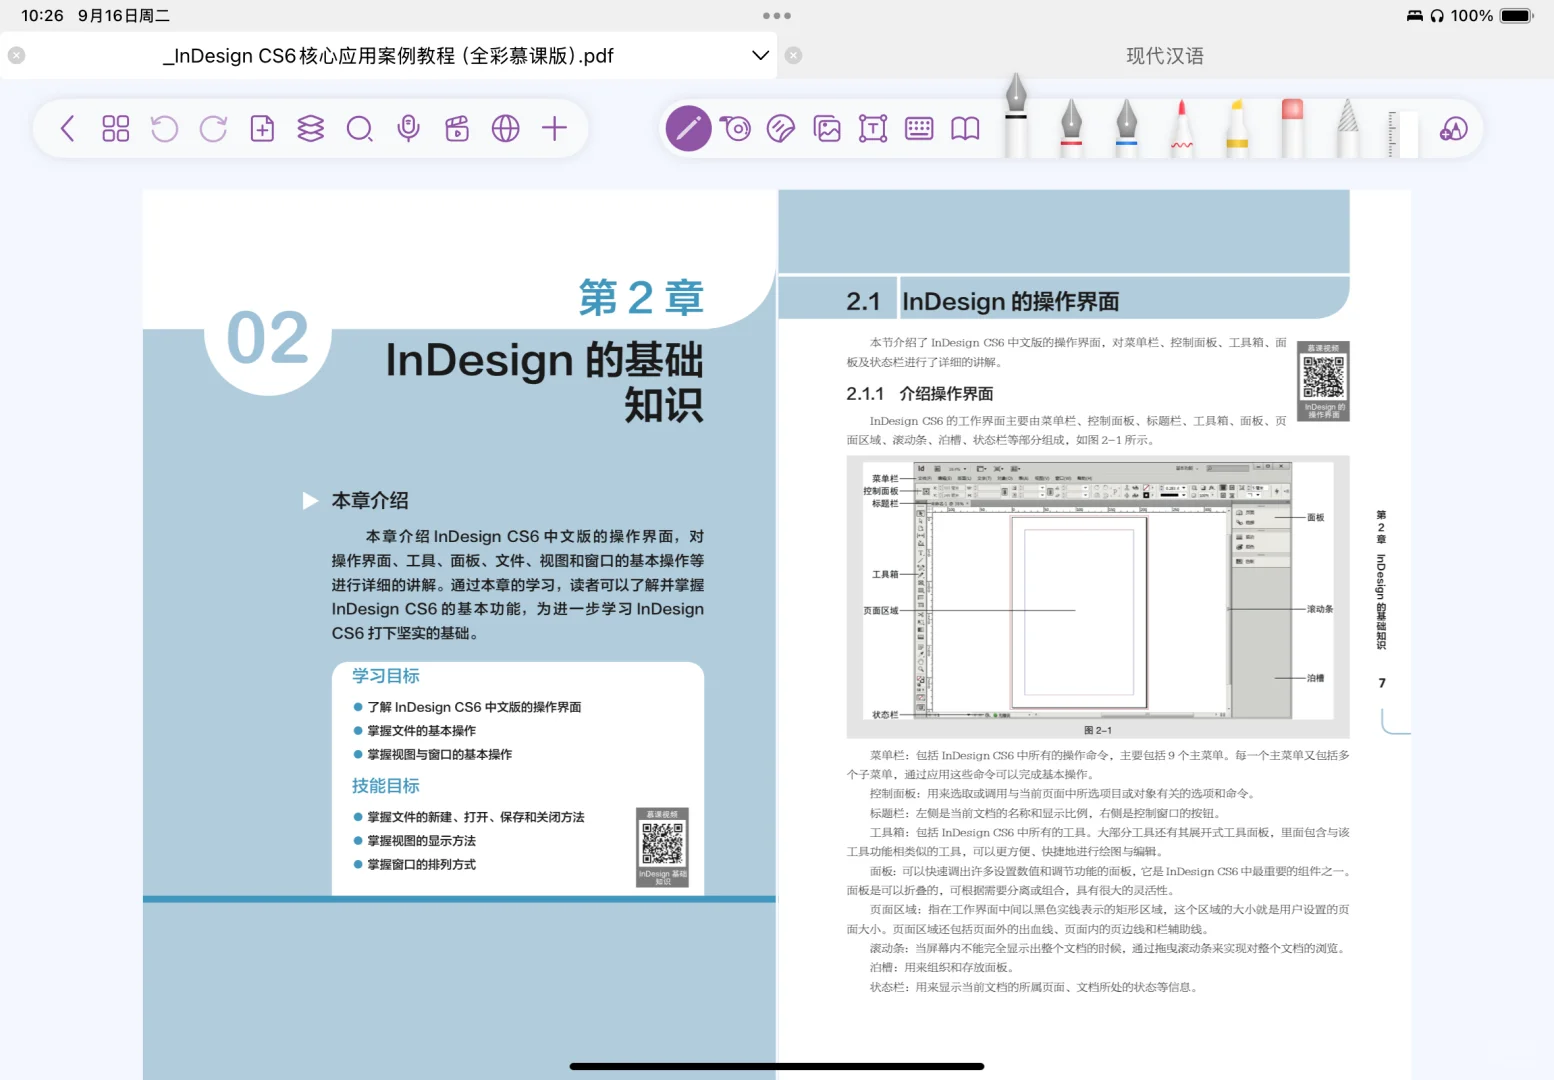
Task: Select the ruler tool
Action: point(1403,133)
